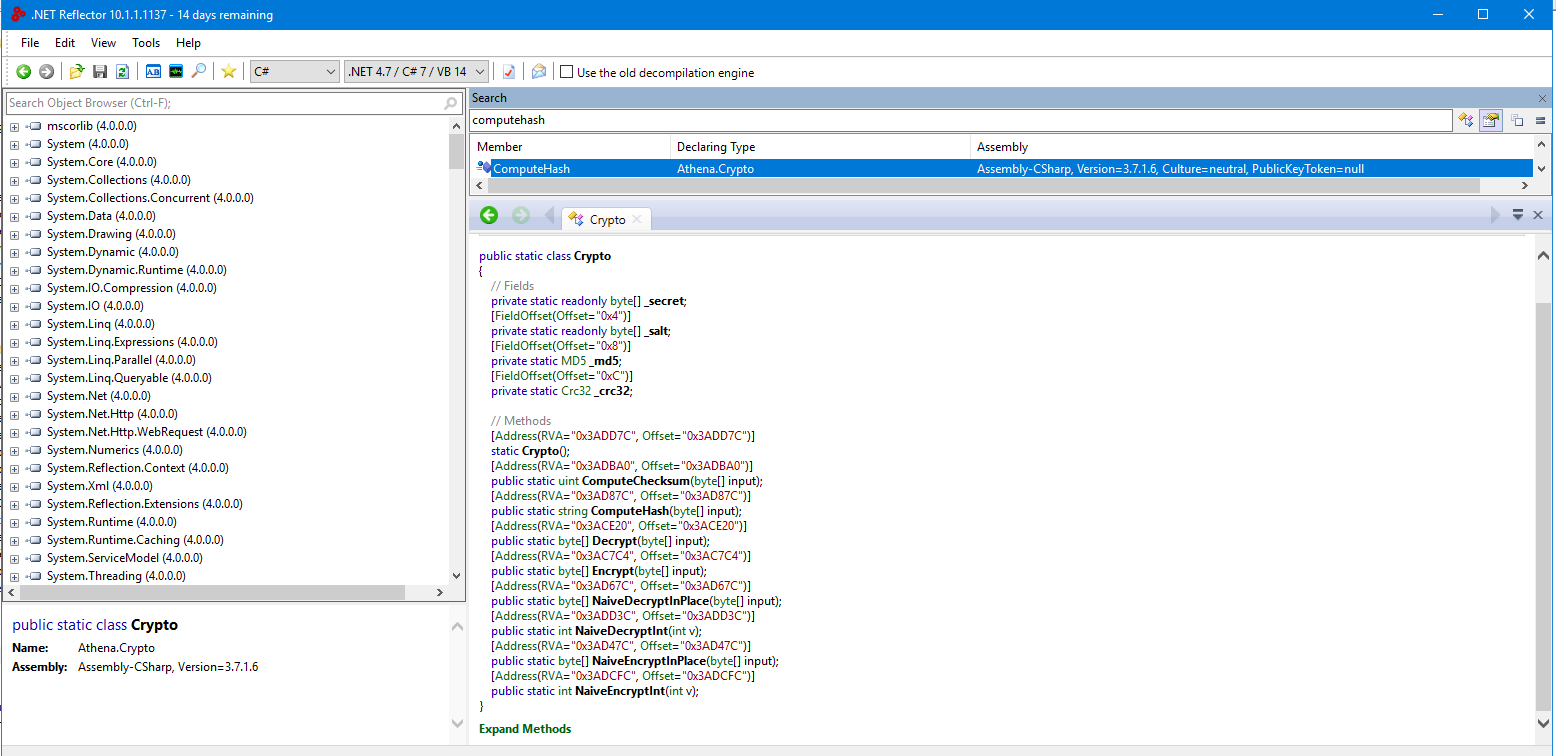Click the ComputeHash member result icon
This screenshot has height=756, width=1556.
484,168
